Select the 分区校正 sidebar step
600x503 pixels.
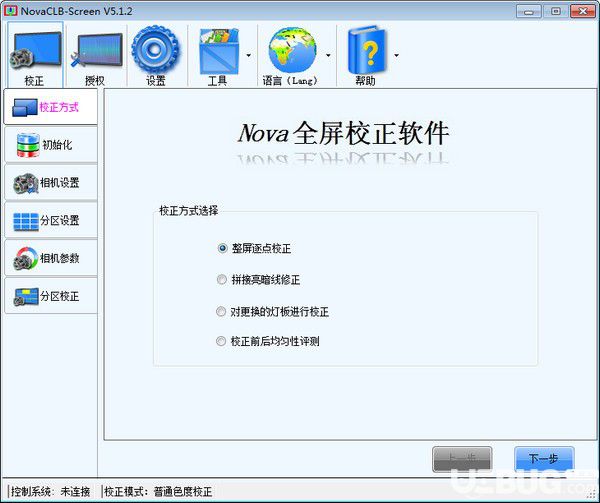51,296
